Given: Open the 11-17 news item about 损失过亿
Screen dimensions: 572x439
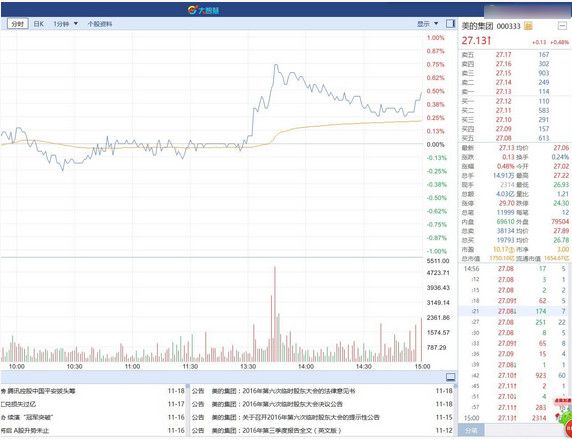Looking at the screenshot, I should coord(18,404).
